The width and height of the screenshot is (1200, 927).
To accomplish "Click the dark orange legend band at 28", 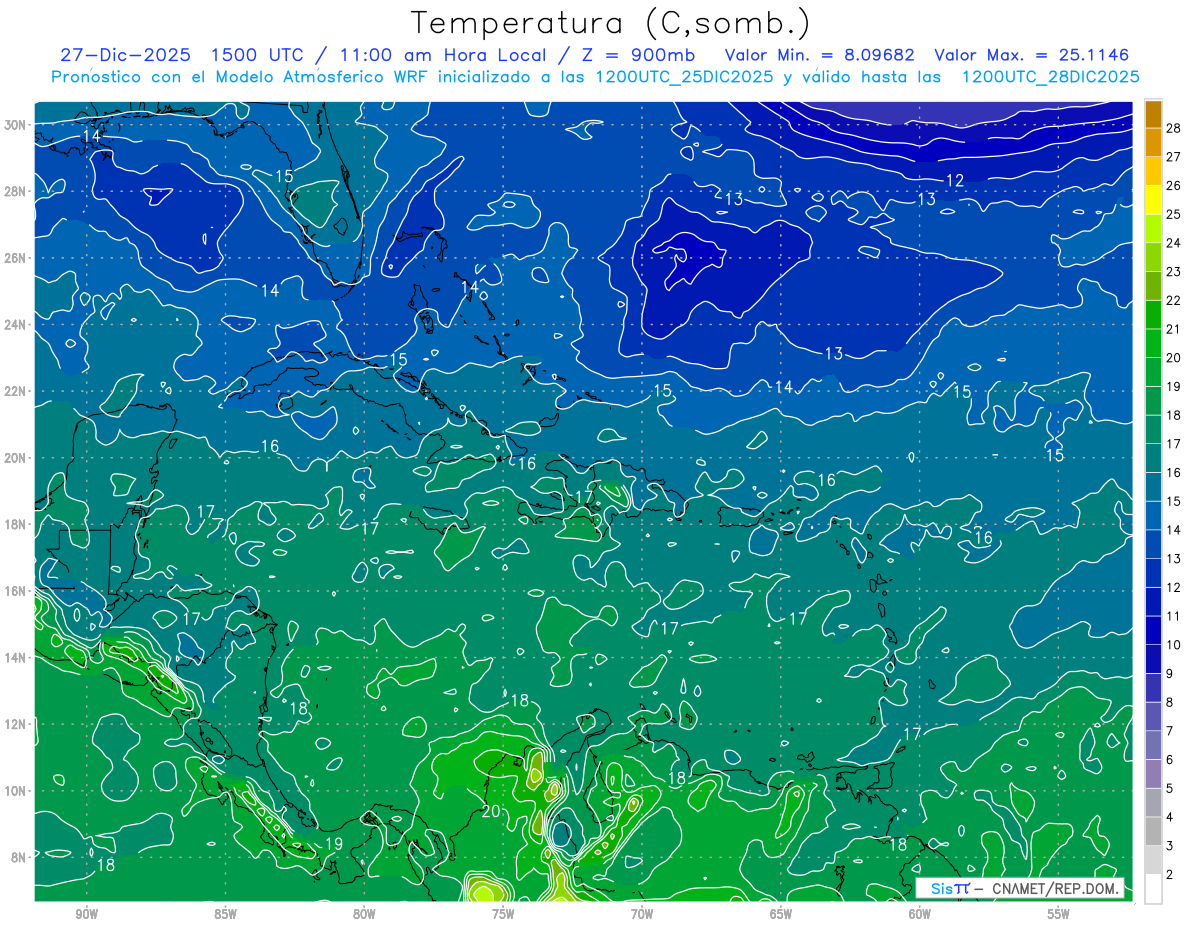I will click(x=1153, y=114).
